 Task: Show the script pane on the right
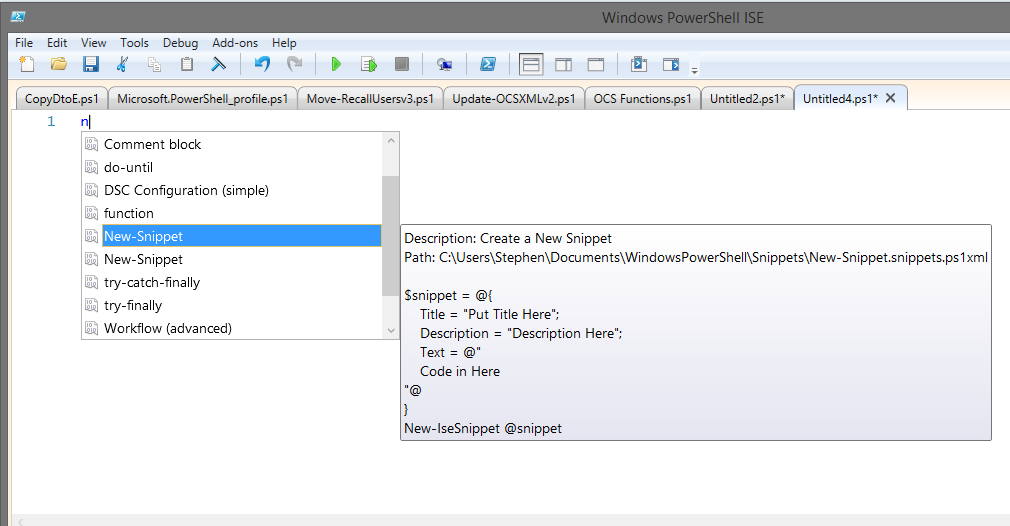tap(564, 64)
